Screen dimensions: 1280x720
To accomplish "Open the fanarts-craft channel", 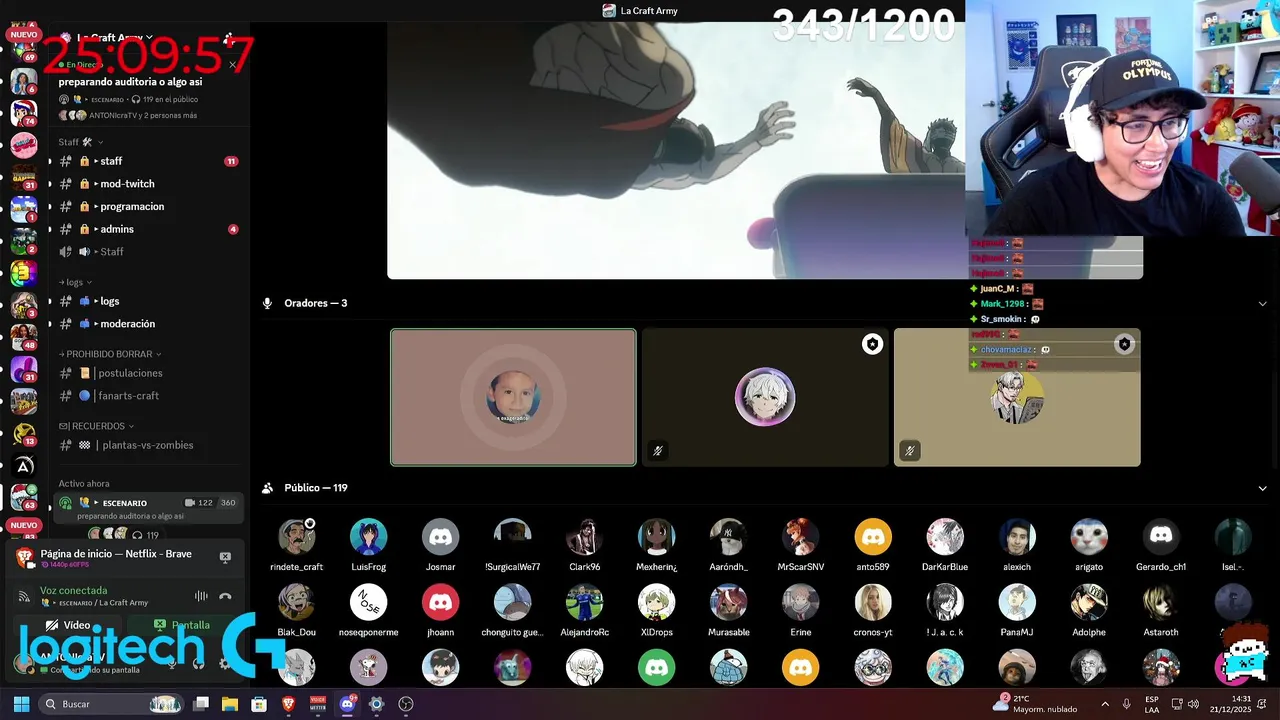I will (x=147, y=396).
